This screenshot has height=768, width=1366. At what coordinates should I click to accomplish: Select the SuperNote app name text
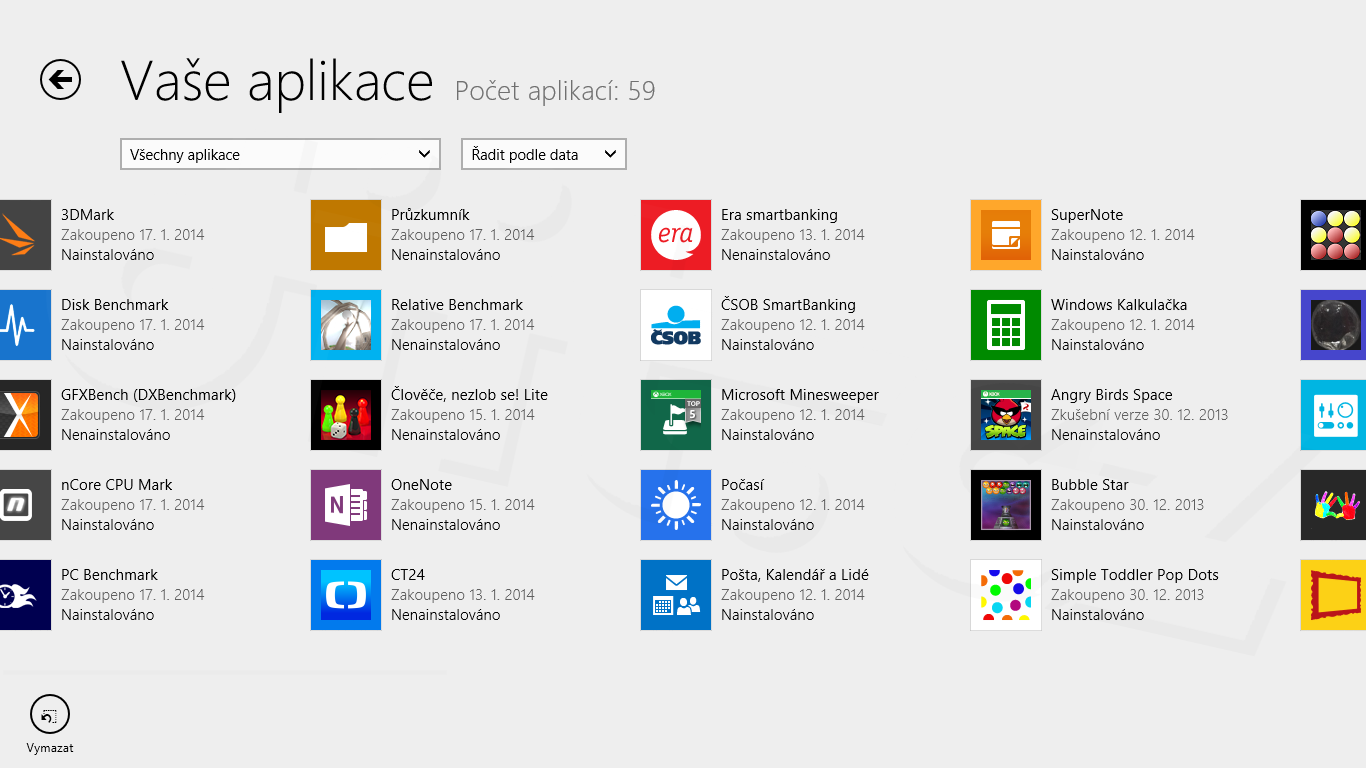point(1087,215)
